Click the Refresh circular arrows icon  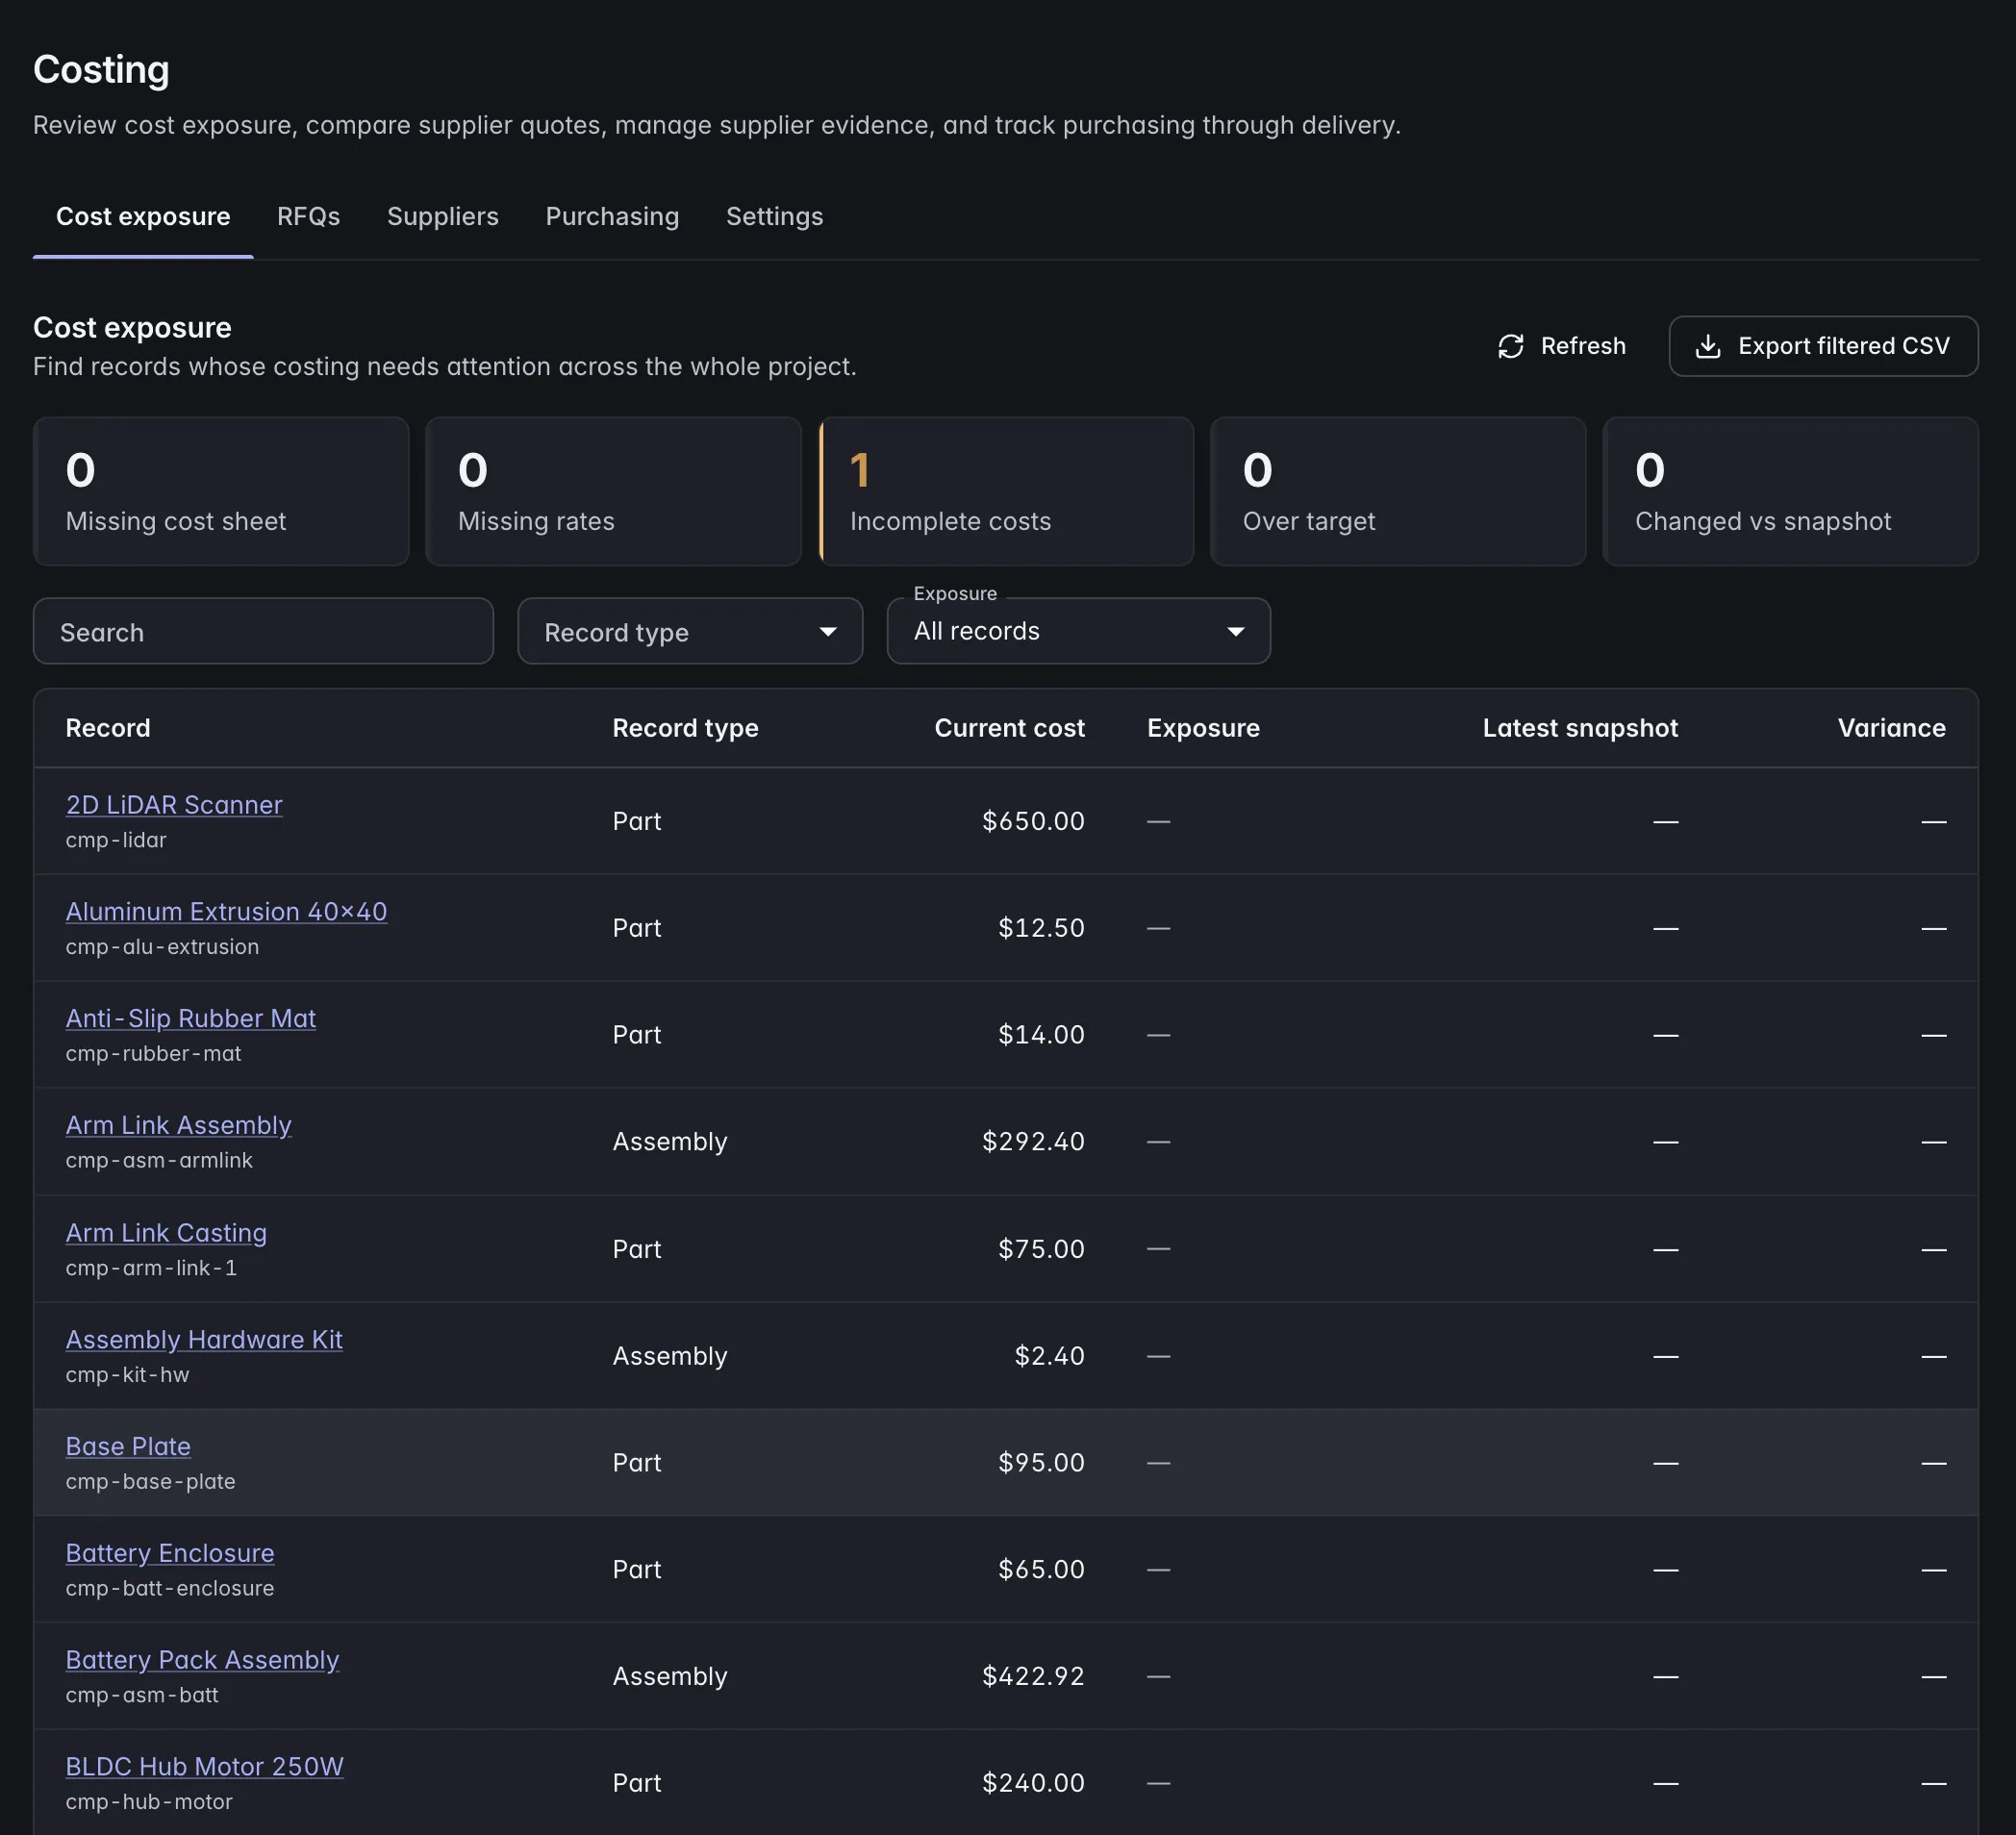pos(1510,346)
